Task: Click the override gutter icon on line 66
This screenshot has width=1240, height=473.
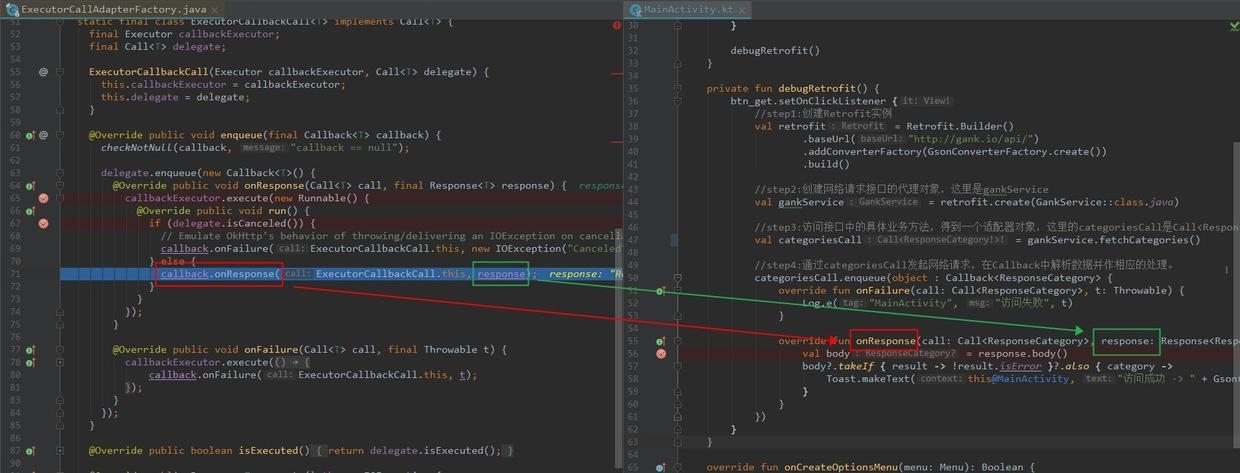Action: (30, 211)
